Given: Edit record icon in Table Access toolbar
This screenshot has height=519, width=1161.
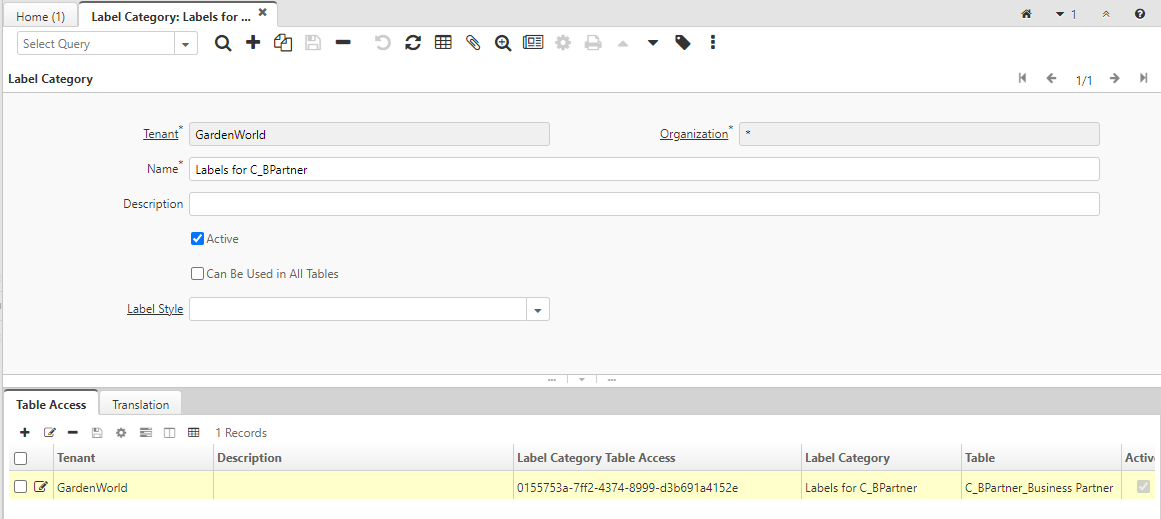Looking at the screenshot, I should [50, 432].
